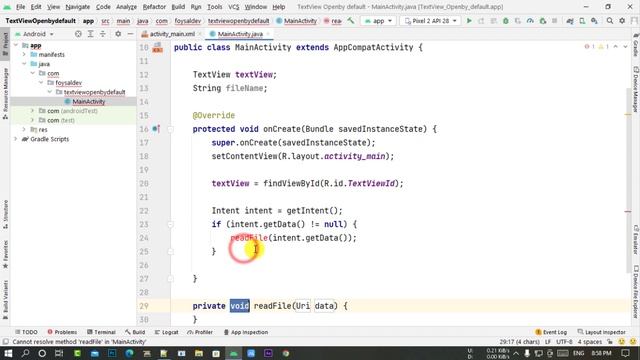The image size is (640, 360).
Task: Click the Select Opened File target icon
Action: 78,34
